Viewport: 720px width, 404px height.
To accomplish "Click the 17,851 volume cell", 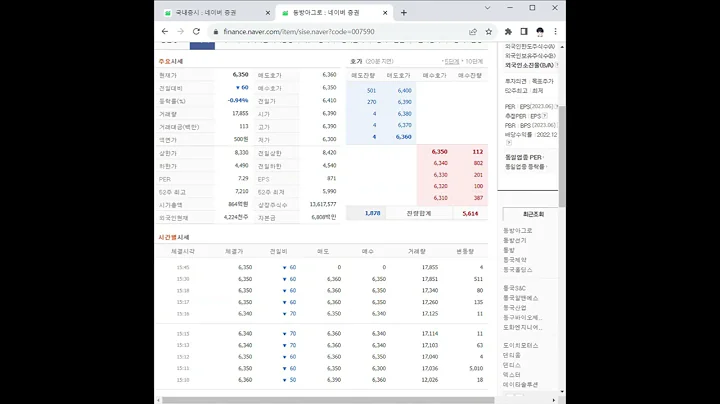I will point(430,279).
